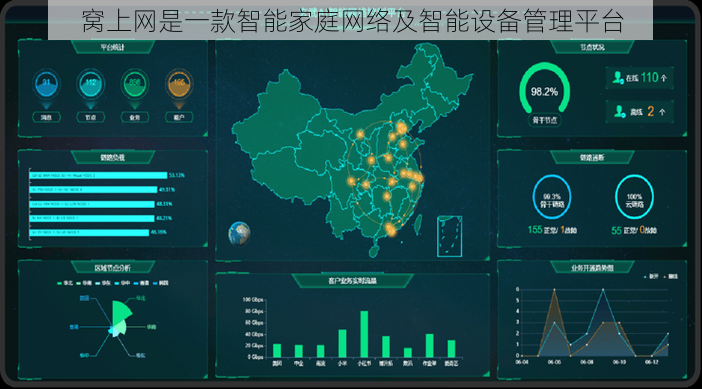Click the offline user icon beside 2

pyautogui.click(x=620, y=111)
